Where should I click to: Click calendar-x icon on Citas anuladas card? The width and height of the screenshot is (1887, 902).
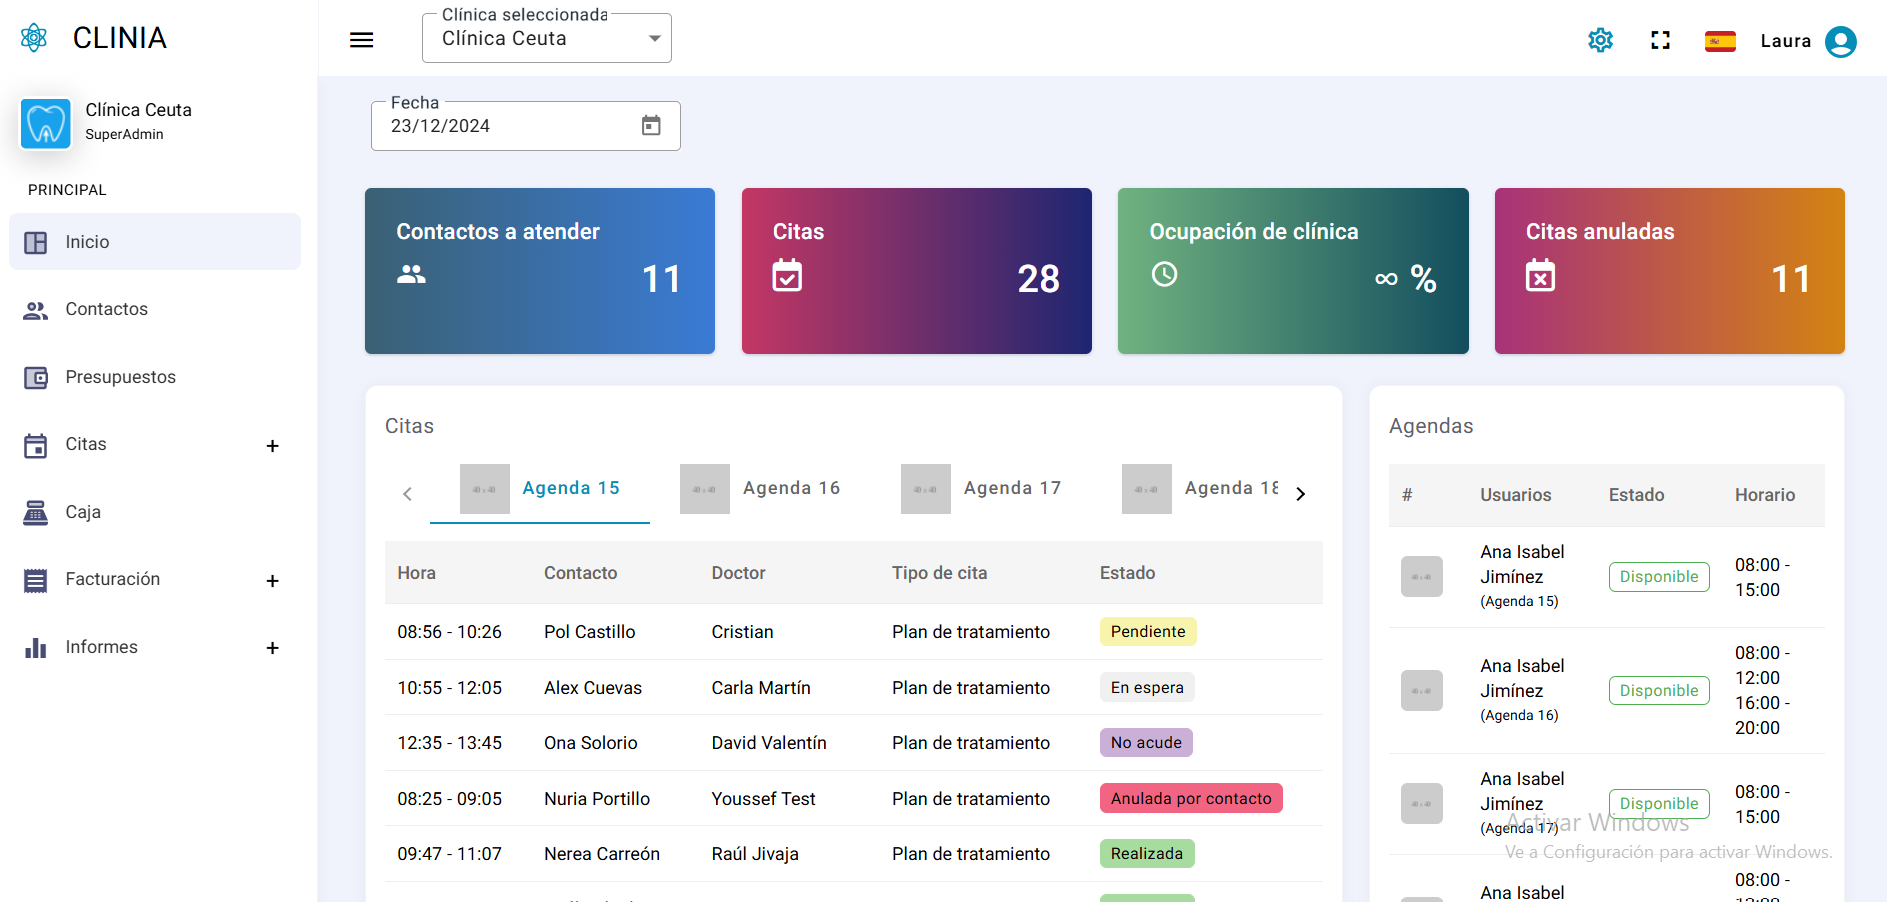tap(1540, 275)
